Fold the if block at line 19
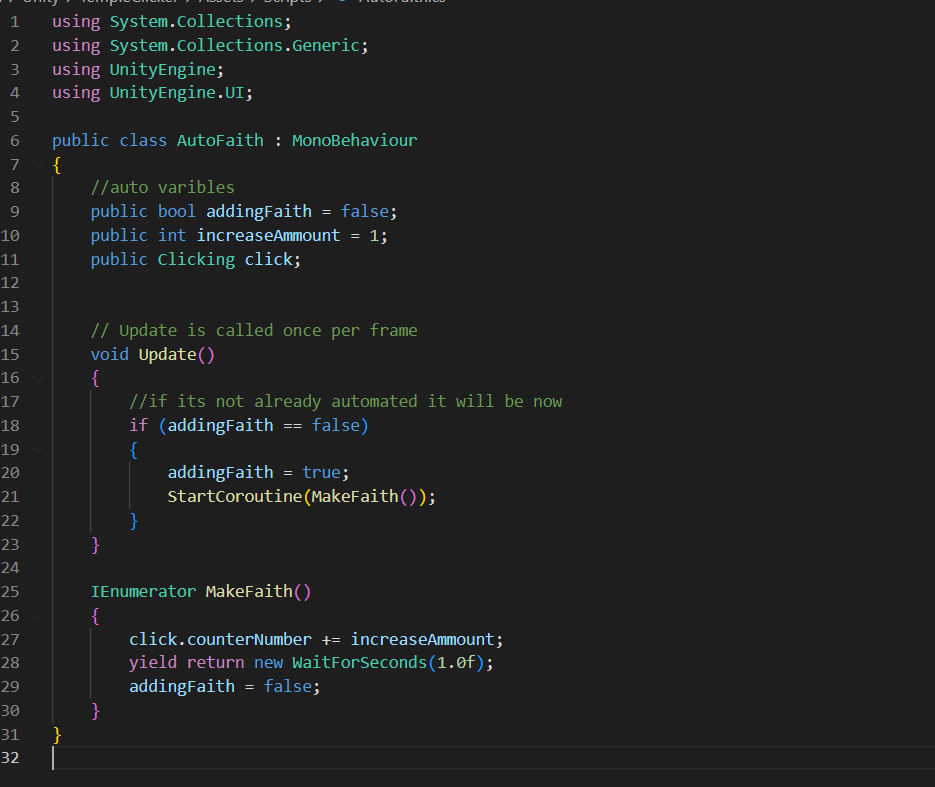Viewport: 935px width, 787px height. click(37, 449)
